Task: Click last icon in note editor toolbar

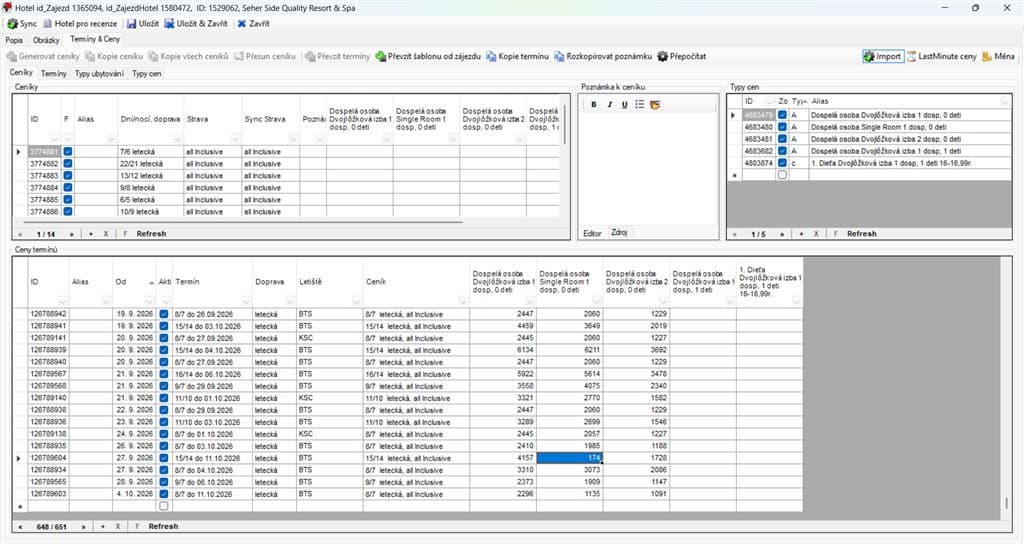Action: (x=655, y=104)
